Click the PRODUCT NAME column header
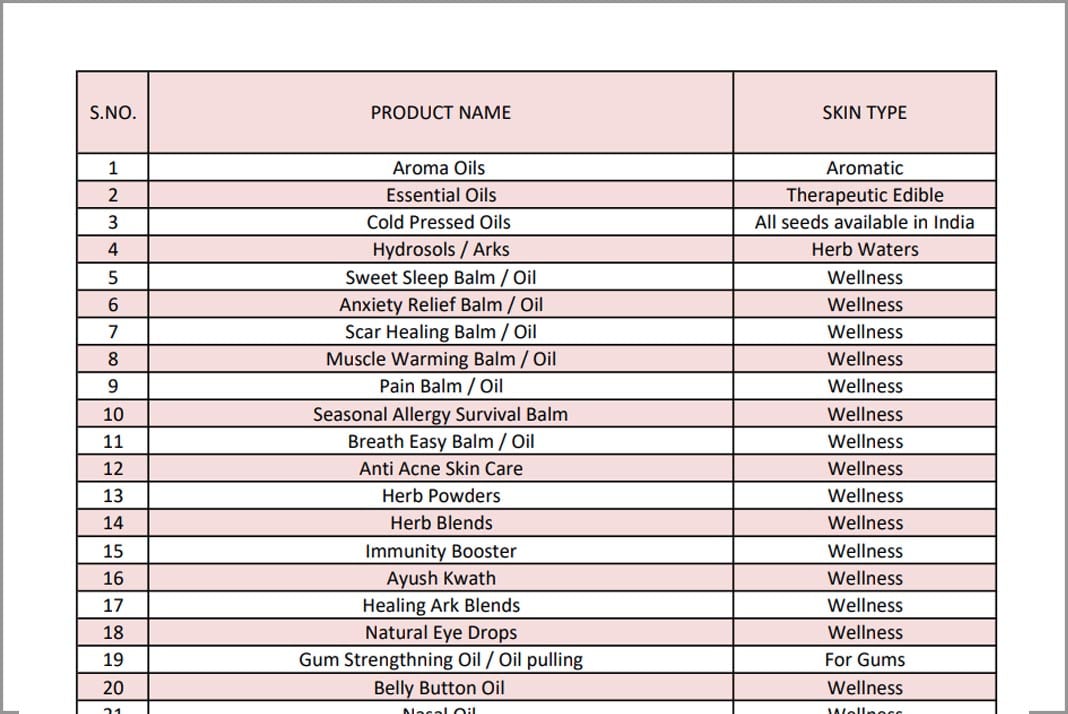This screenshot has height=714, width=1068. [441, 112]
